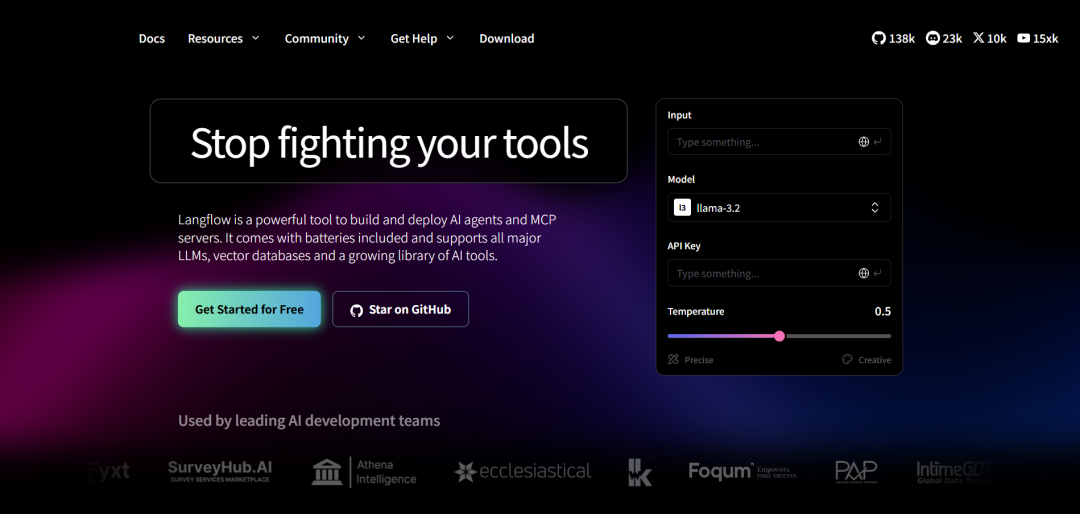The image size is (1080, 514).
Task: Click the Temperature slider handle
Action: pos(779,336)
